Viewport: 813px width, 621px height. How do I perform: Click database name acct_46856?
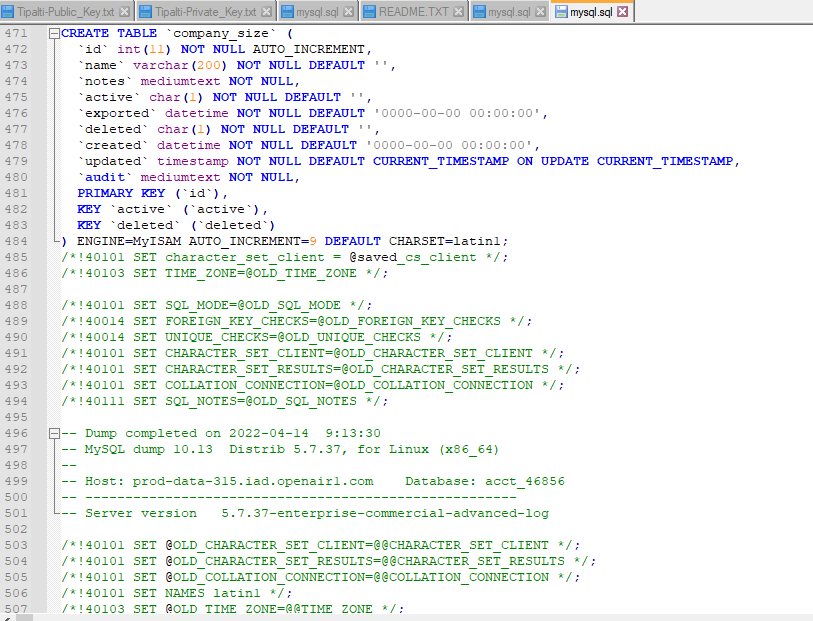(525, 481)
